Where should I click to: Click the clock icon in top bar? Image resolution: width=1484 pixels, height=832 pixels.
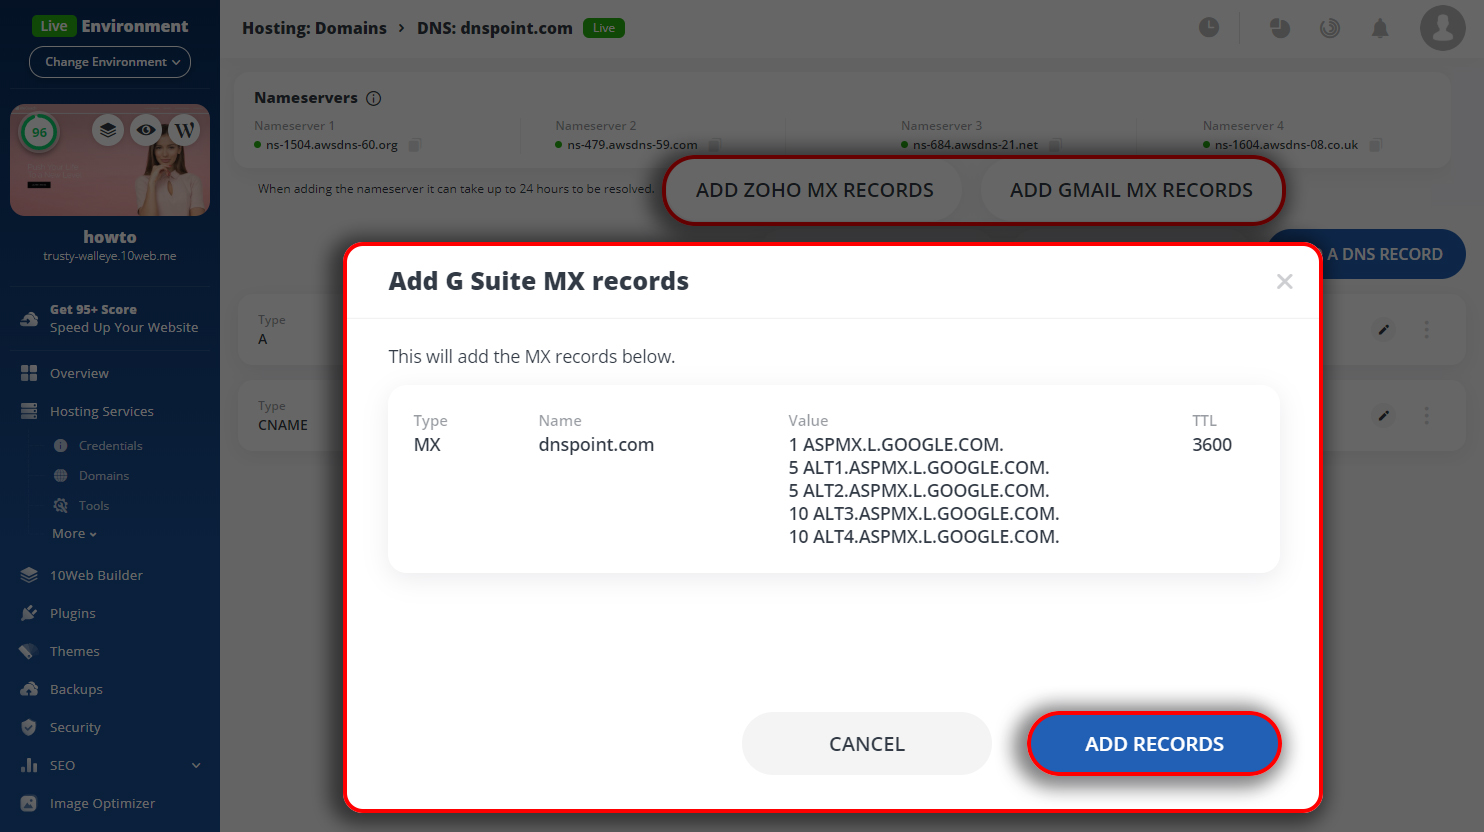pyautogui.click(x=1209, y=28)
